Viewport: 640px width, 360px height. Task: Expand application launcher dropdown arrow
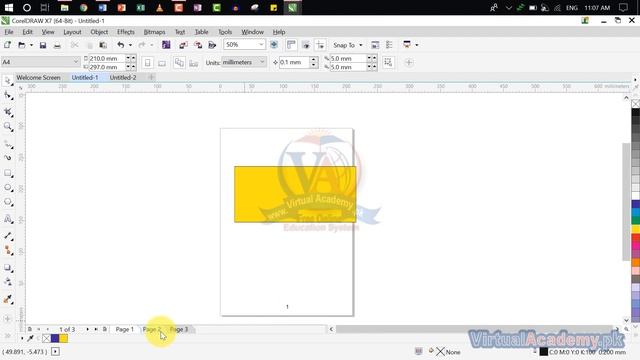pos(417,45)
